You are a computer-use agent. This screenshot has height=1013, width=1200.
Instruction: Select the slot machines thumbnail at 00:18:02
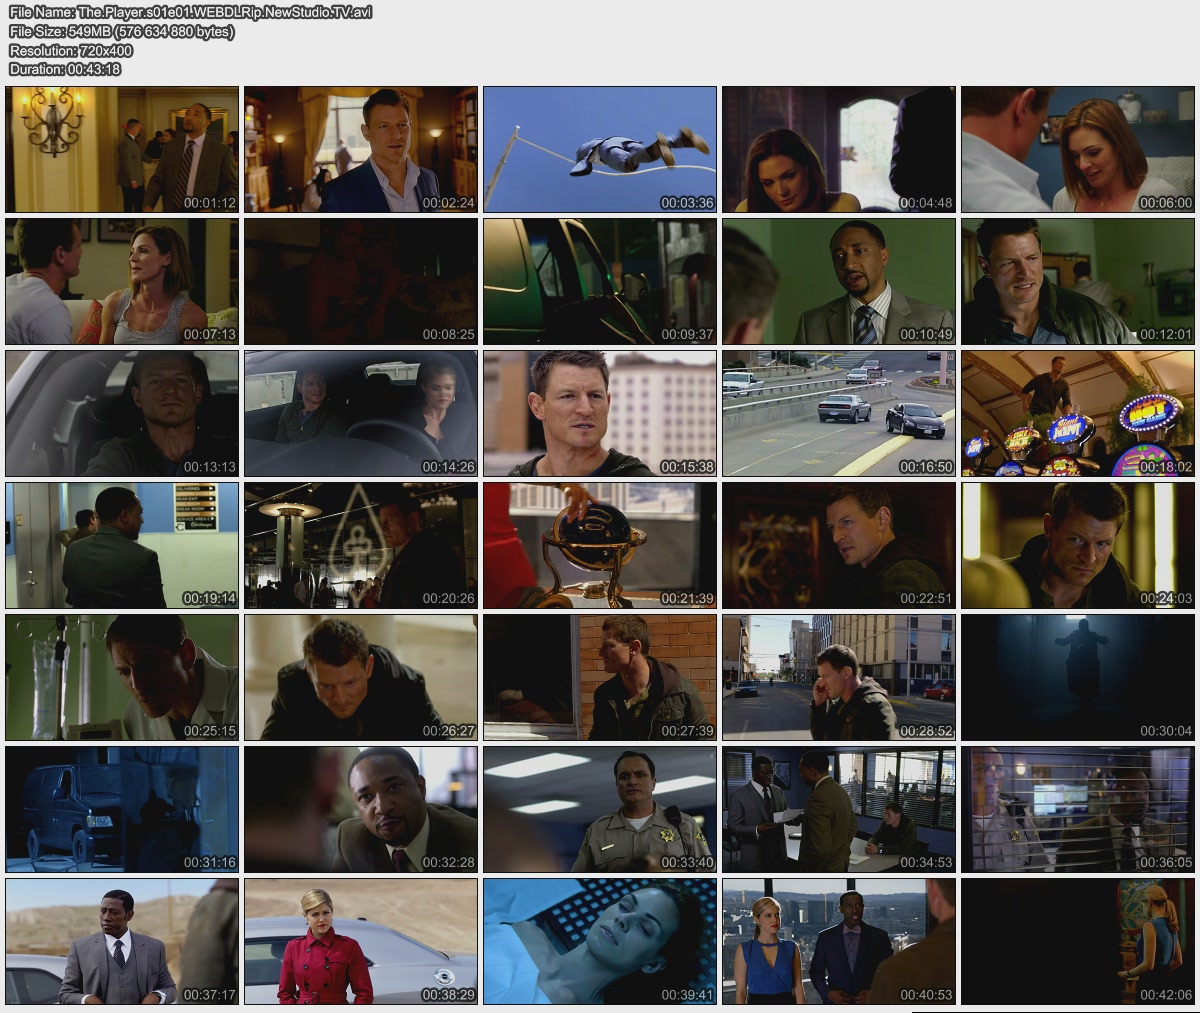(1078, 413)
